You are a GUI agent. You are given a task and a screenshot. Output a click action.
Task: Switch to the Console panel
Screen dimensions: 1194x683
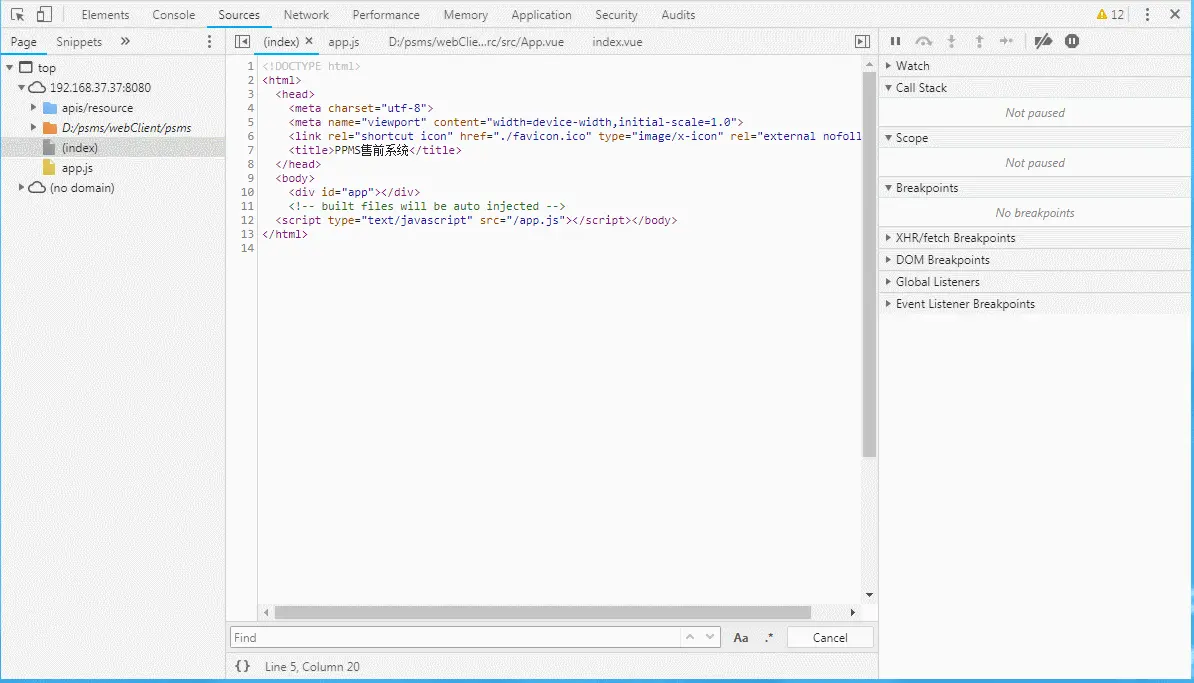(x=174, y=14)
